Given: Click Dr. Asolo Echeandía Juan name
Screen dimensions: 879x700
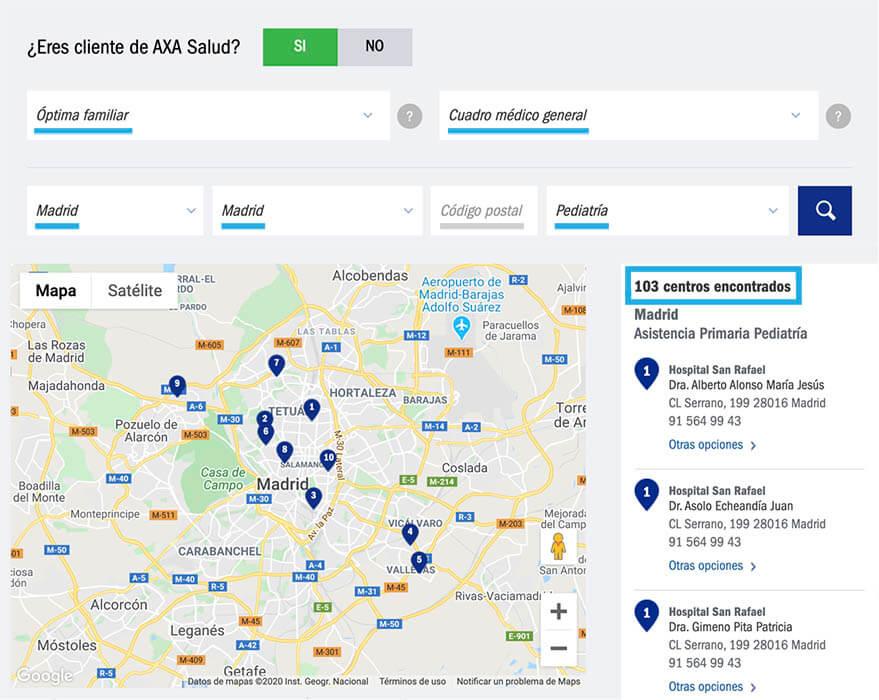Looking at the screenshot, I should (x=730, y=506).
